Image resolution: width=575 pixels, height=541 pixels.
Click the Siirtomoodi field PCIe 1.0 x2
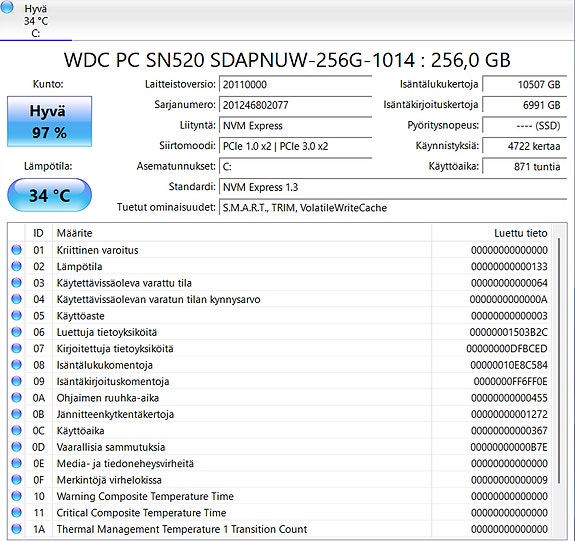click(295, 146)
